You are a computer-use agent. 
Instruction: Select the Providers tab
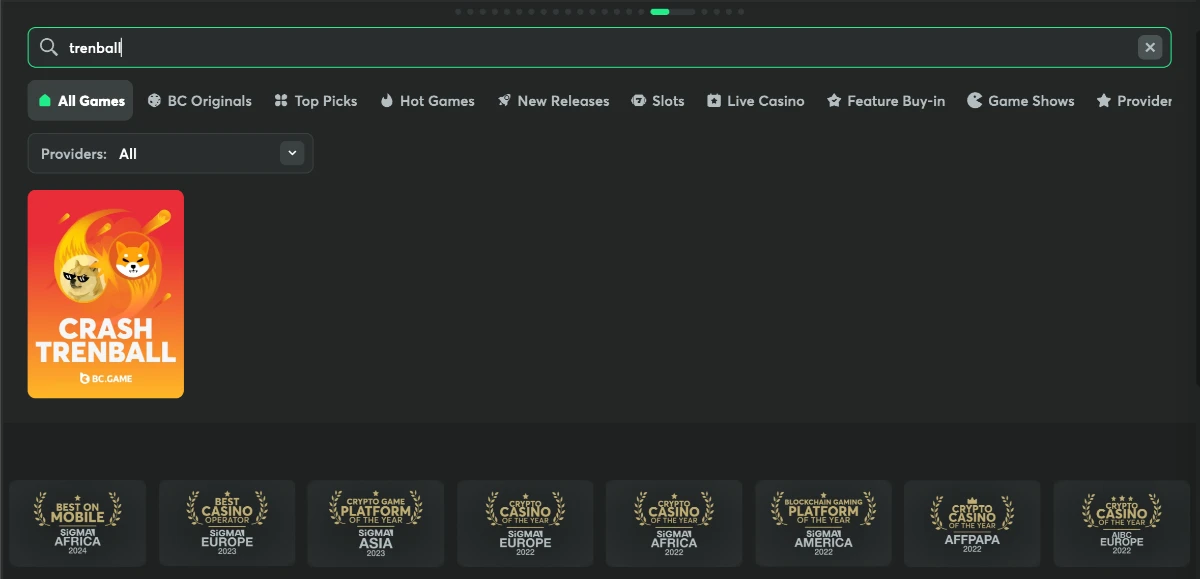coord(1134,101)
